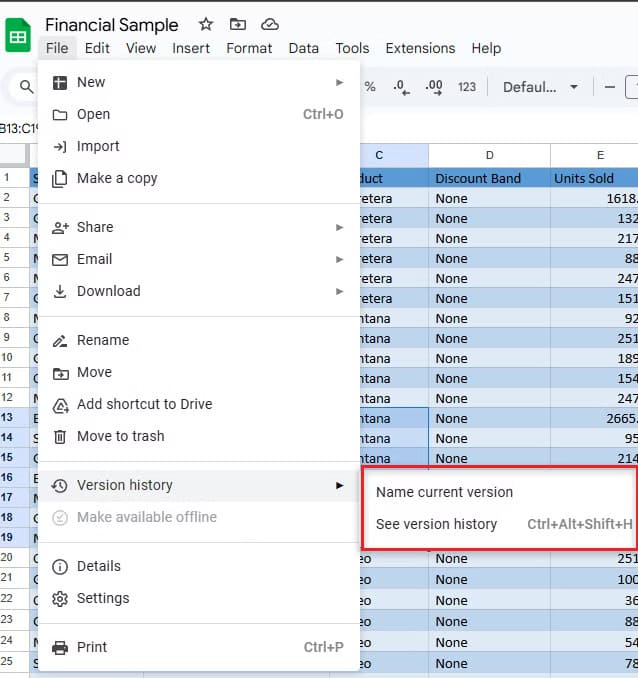Screen dimensions: 638x678
Task: Click the Google Sheets home logo
Action: coord(19,36)
